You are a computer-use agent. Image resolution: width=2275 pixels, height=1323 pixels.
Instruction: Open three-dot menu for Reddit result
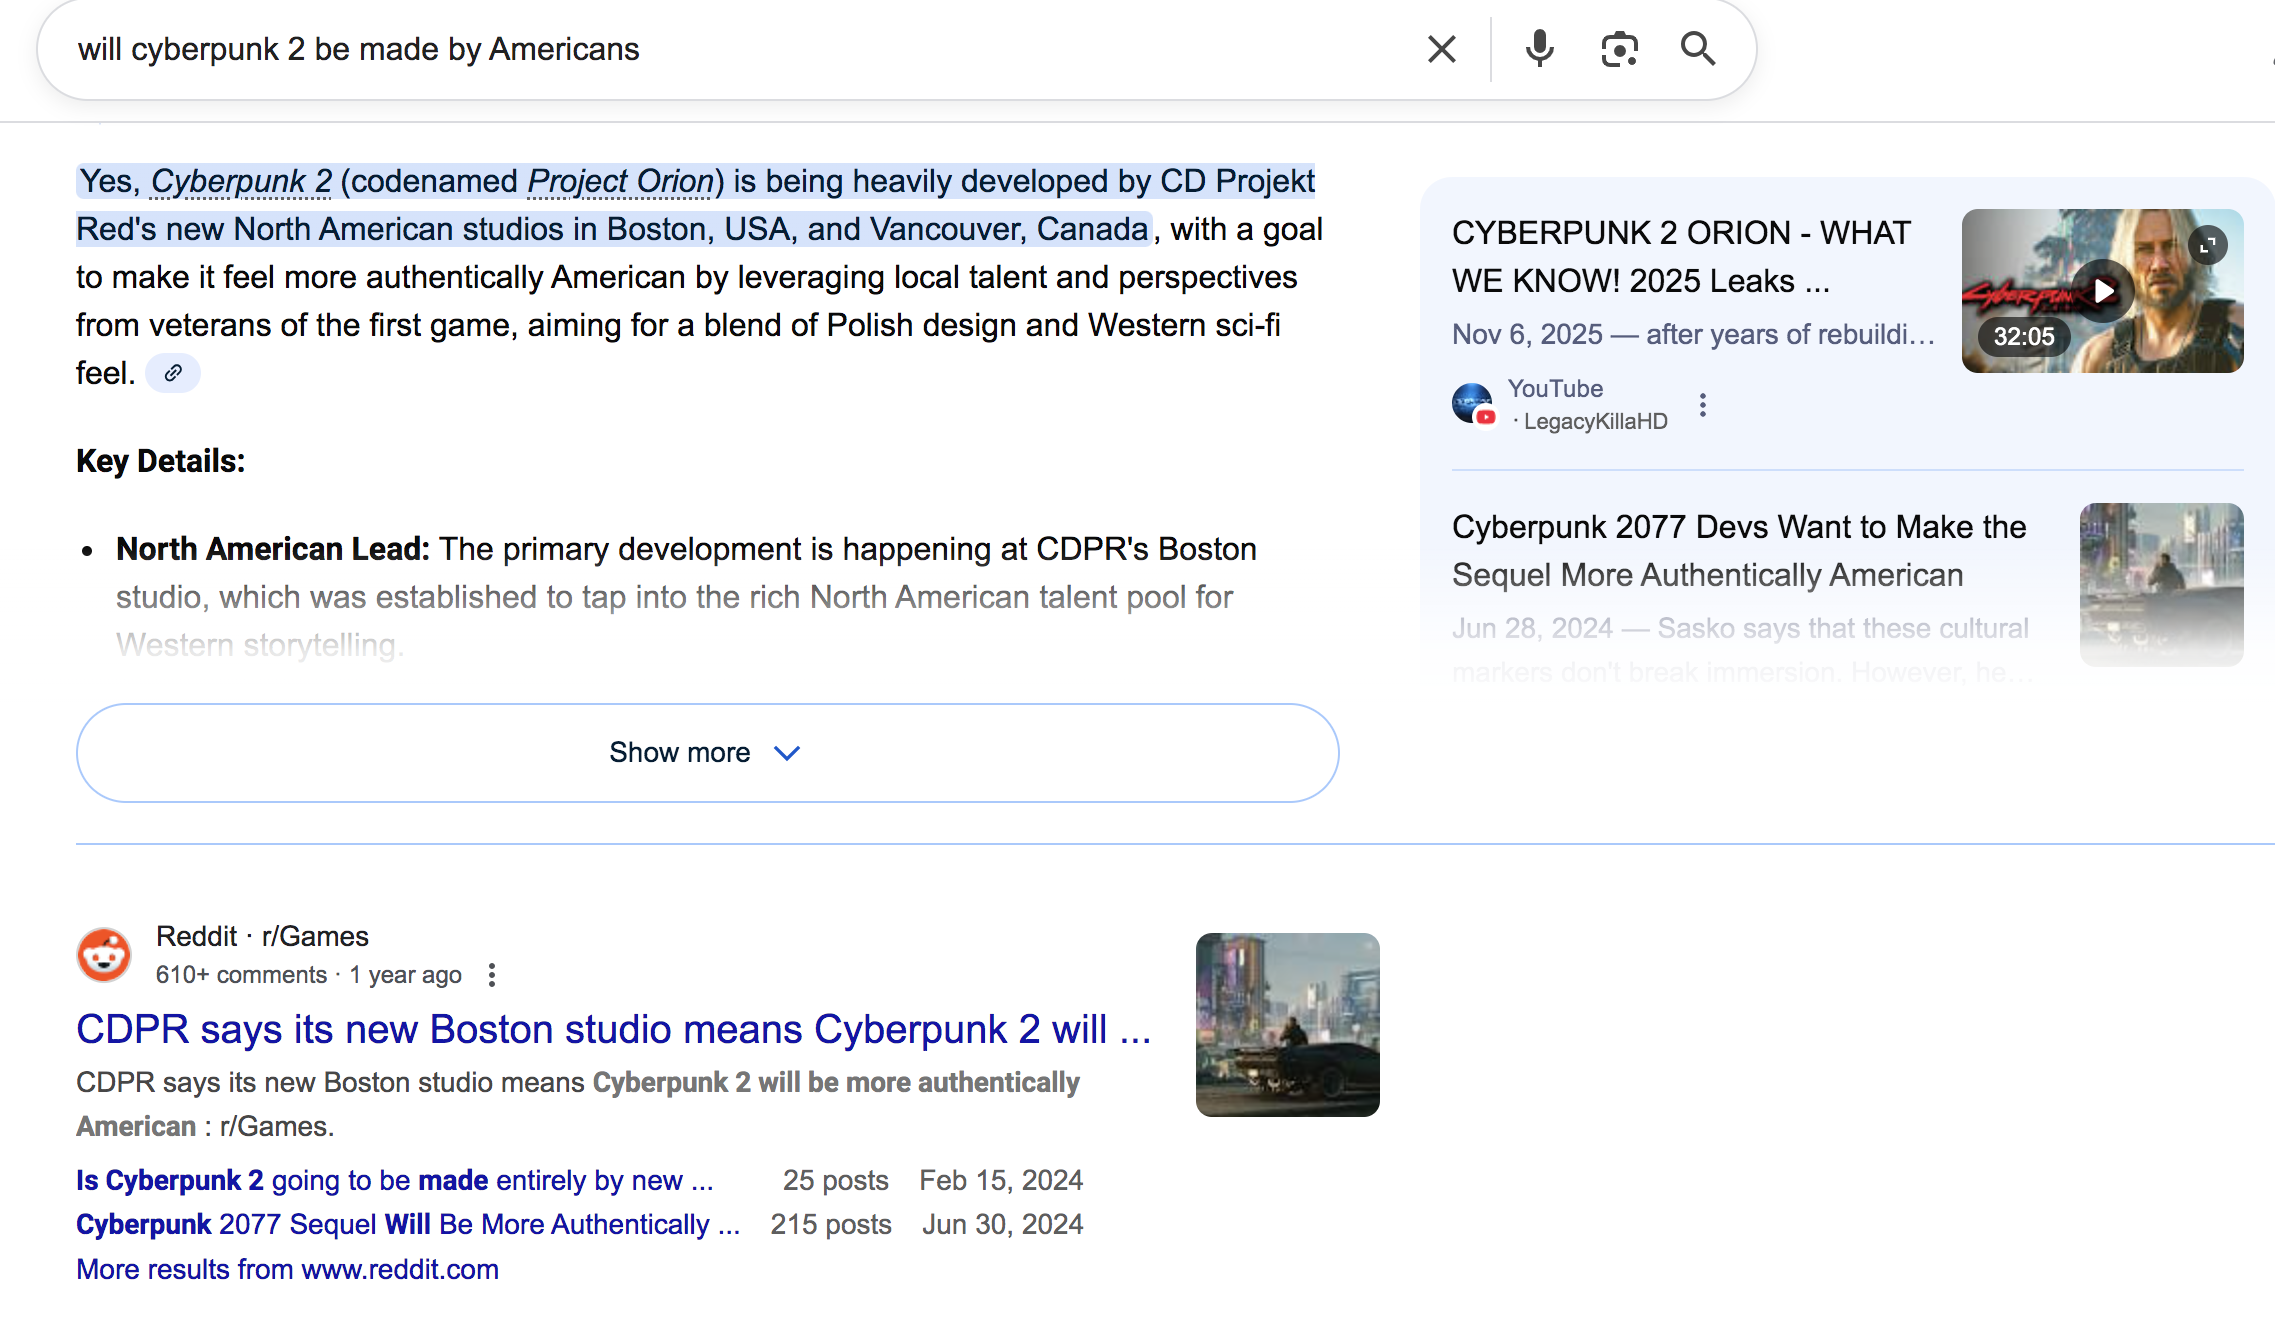pos(491,975)
